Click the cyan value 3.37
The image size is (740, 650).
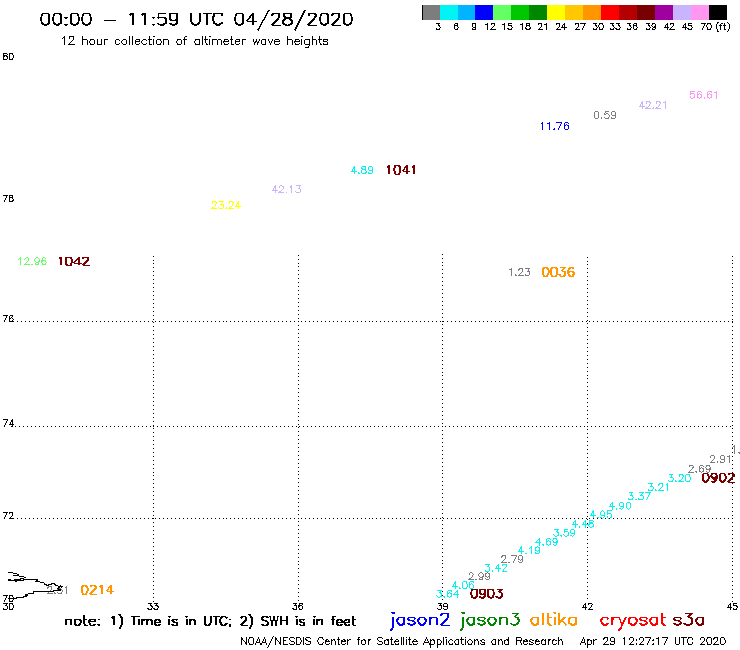639,496
